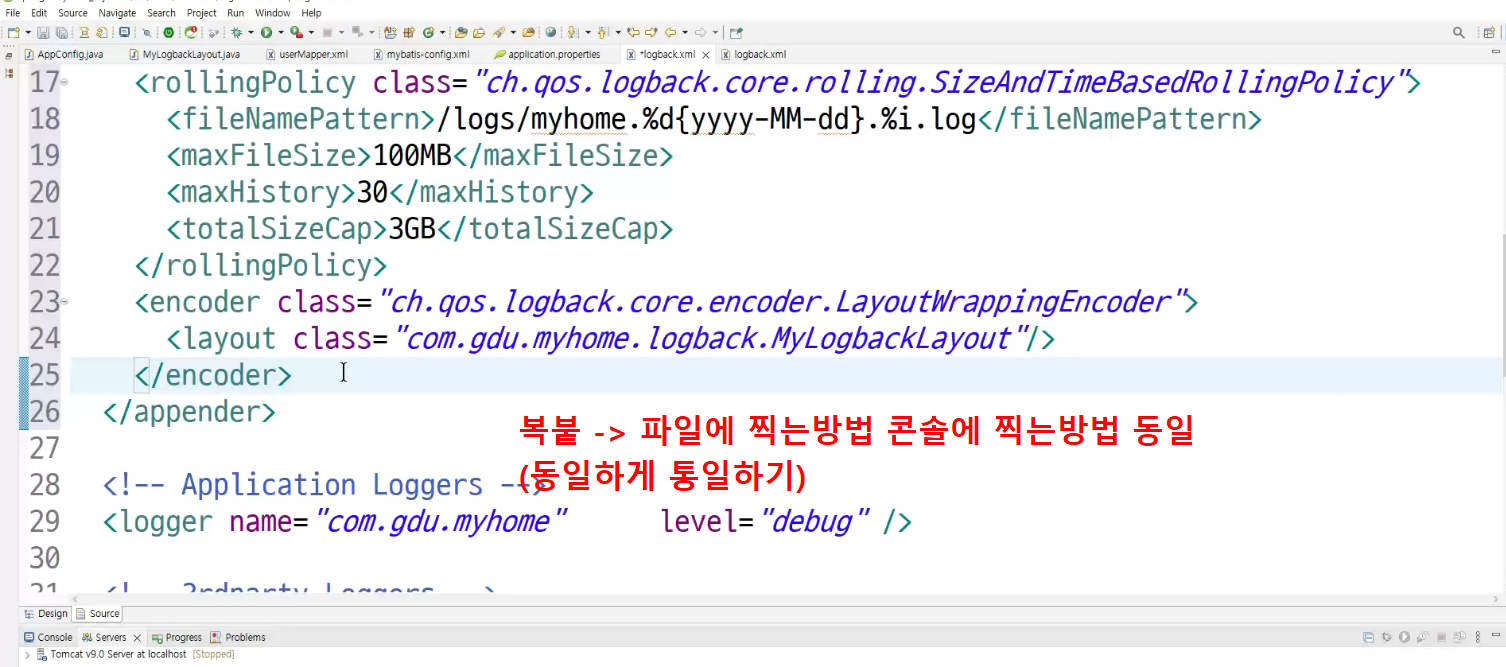Click the Last Edit Location icon

pos(633,32)
